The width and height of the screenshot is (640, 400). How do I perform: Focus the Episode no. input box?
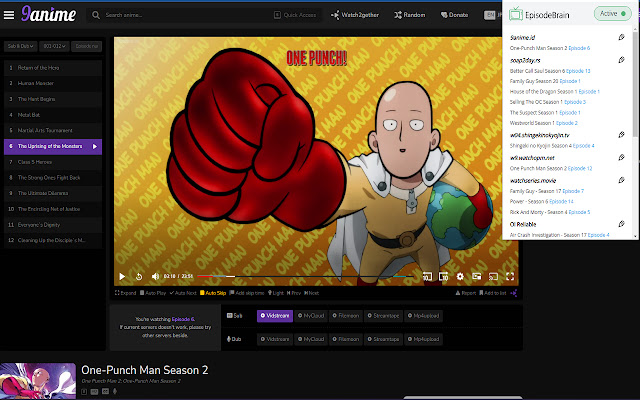[87, 46]
